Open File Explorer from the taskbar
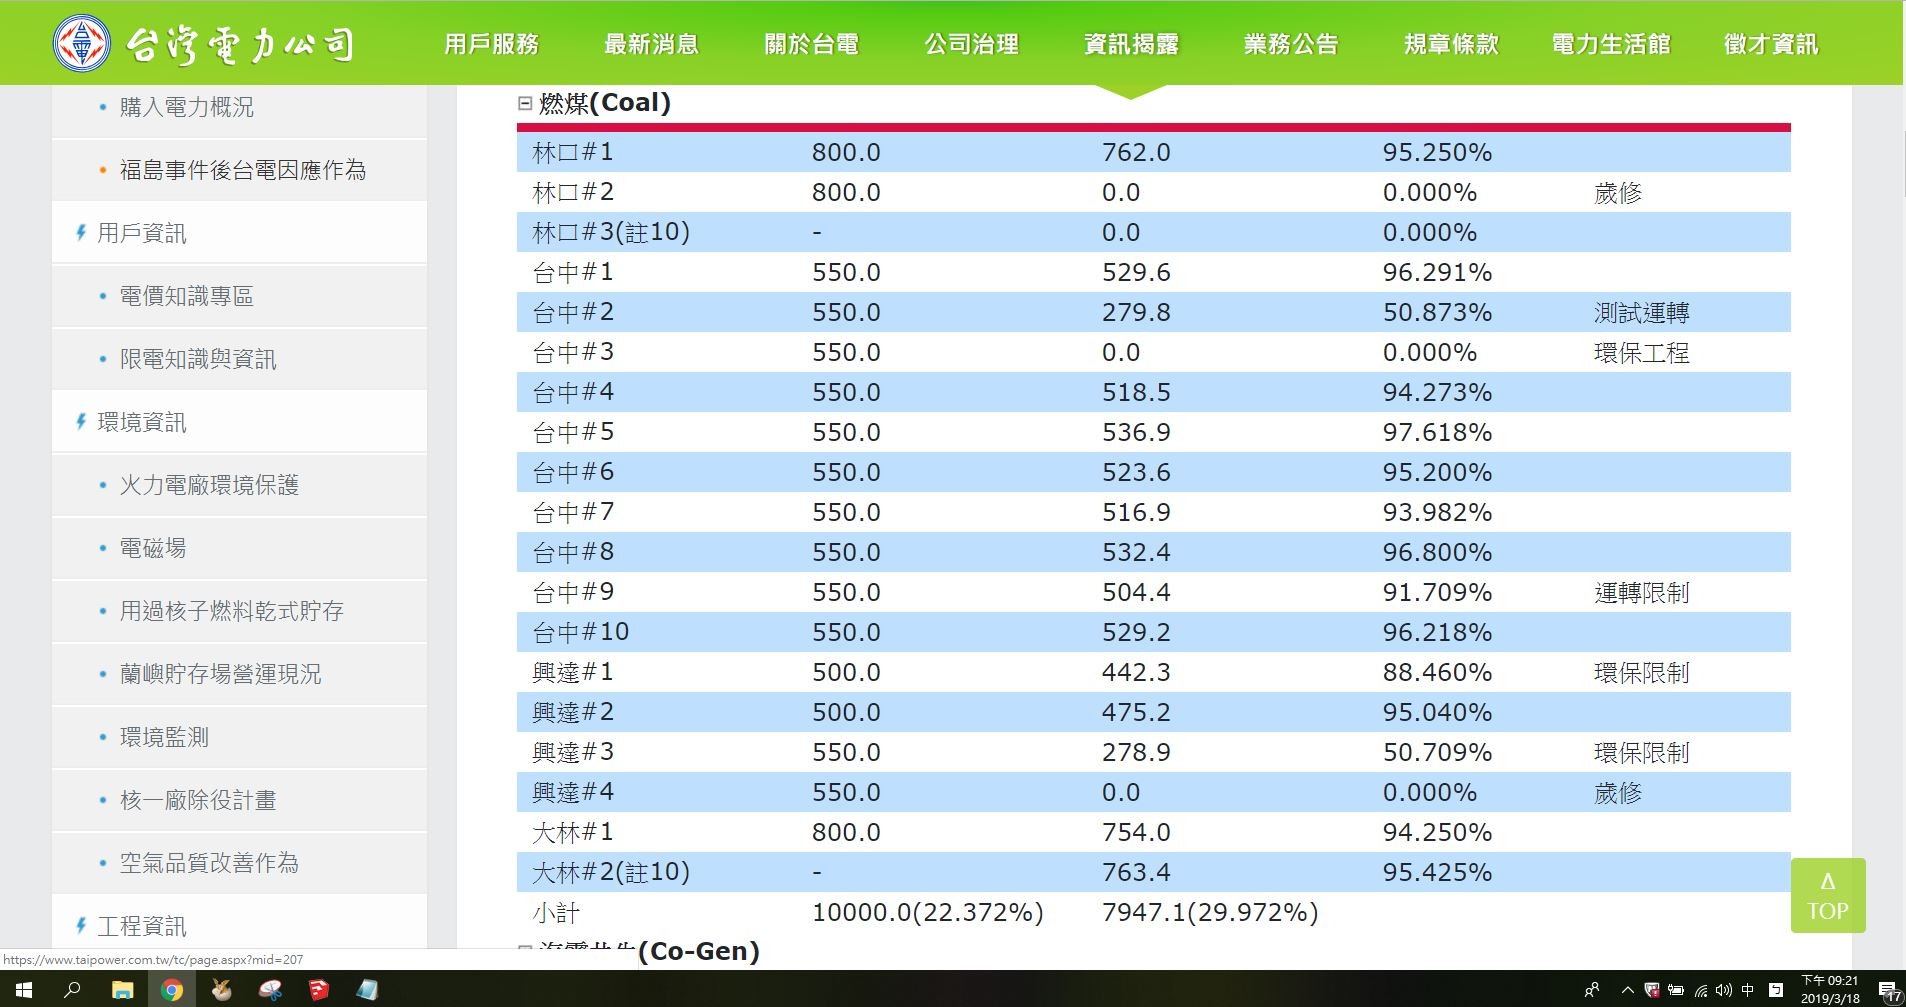The height and width of the screenshot is (1007, 1906). pyautogui.click(x=122, y=989)
